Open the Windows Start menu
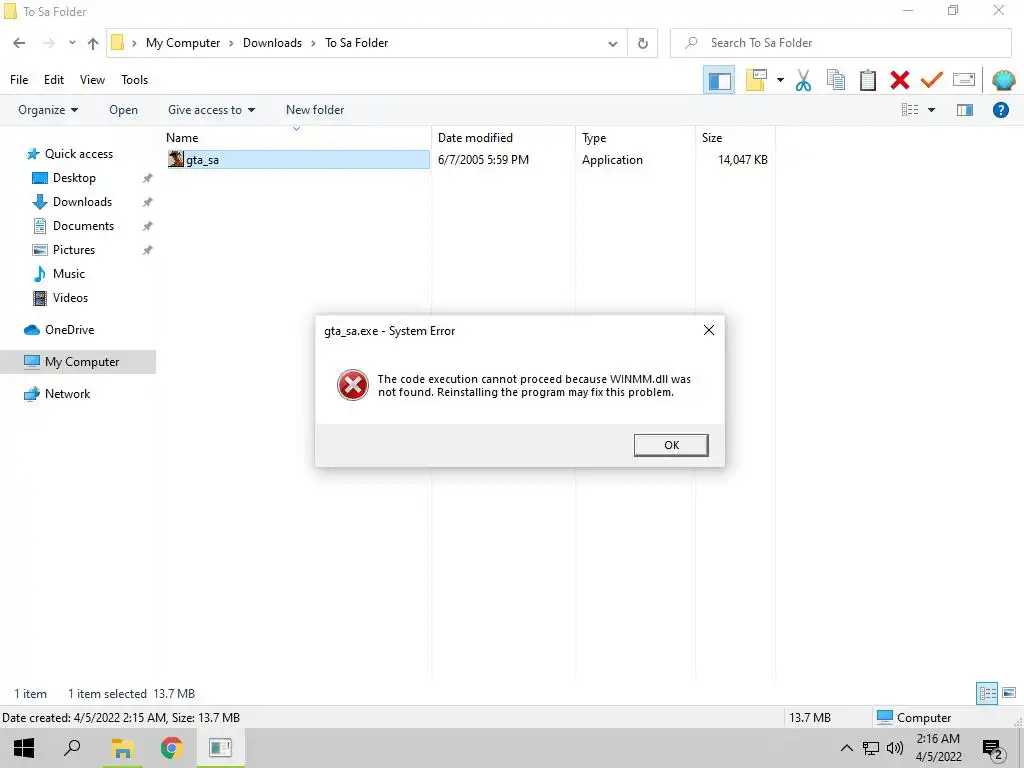 [x=24, y=748]
